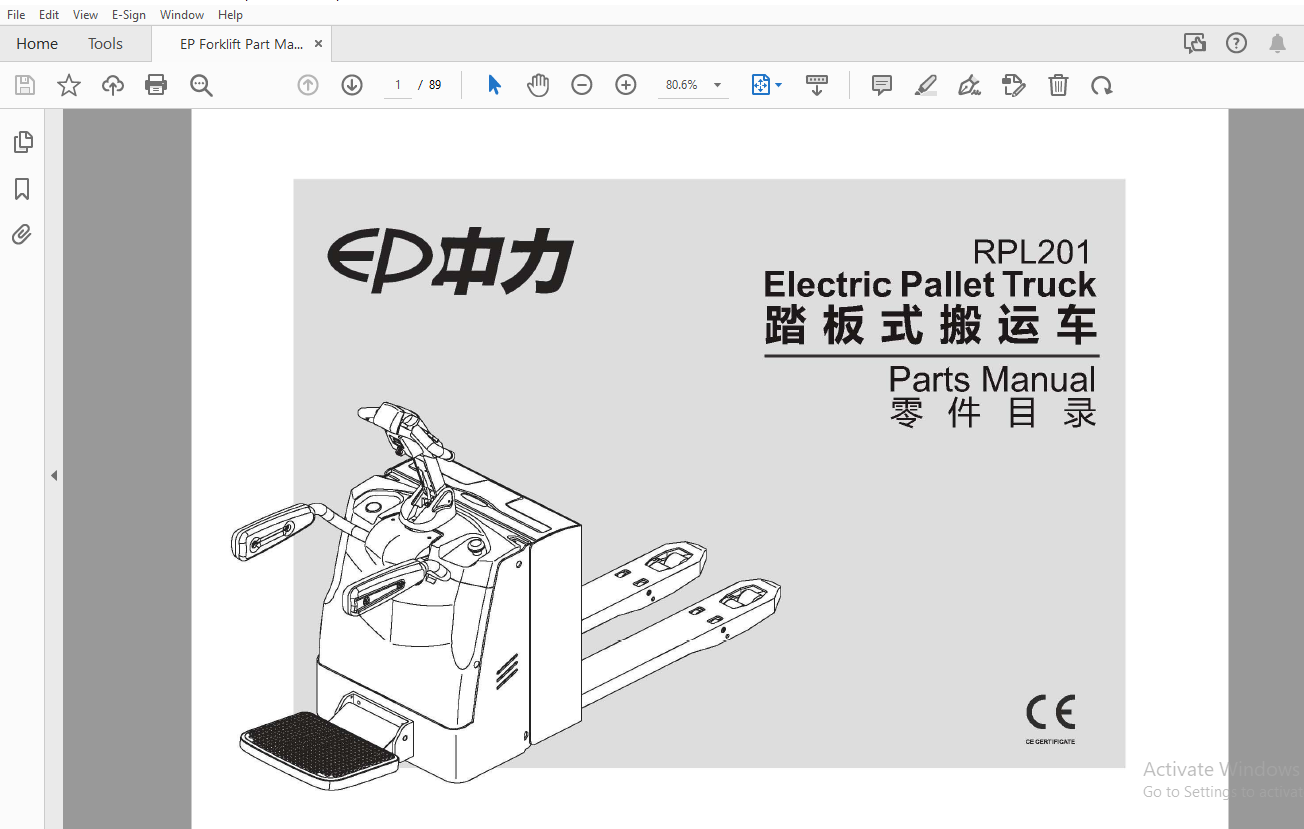
Task: Click the Parts Manual heading
Action: [x=992, y=380]
